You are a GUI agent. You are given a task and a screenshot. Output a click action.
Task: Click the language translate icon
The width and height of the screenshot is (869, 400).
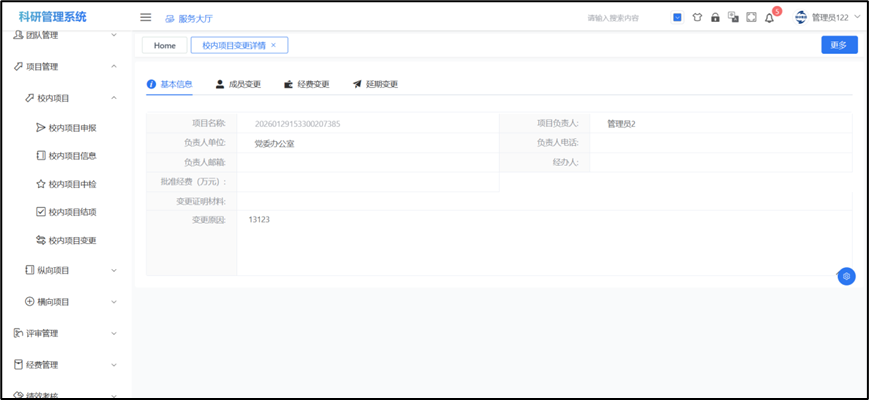pyautogui.click(x=733, y=17)
